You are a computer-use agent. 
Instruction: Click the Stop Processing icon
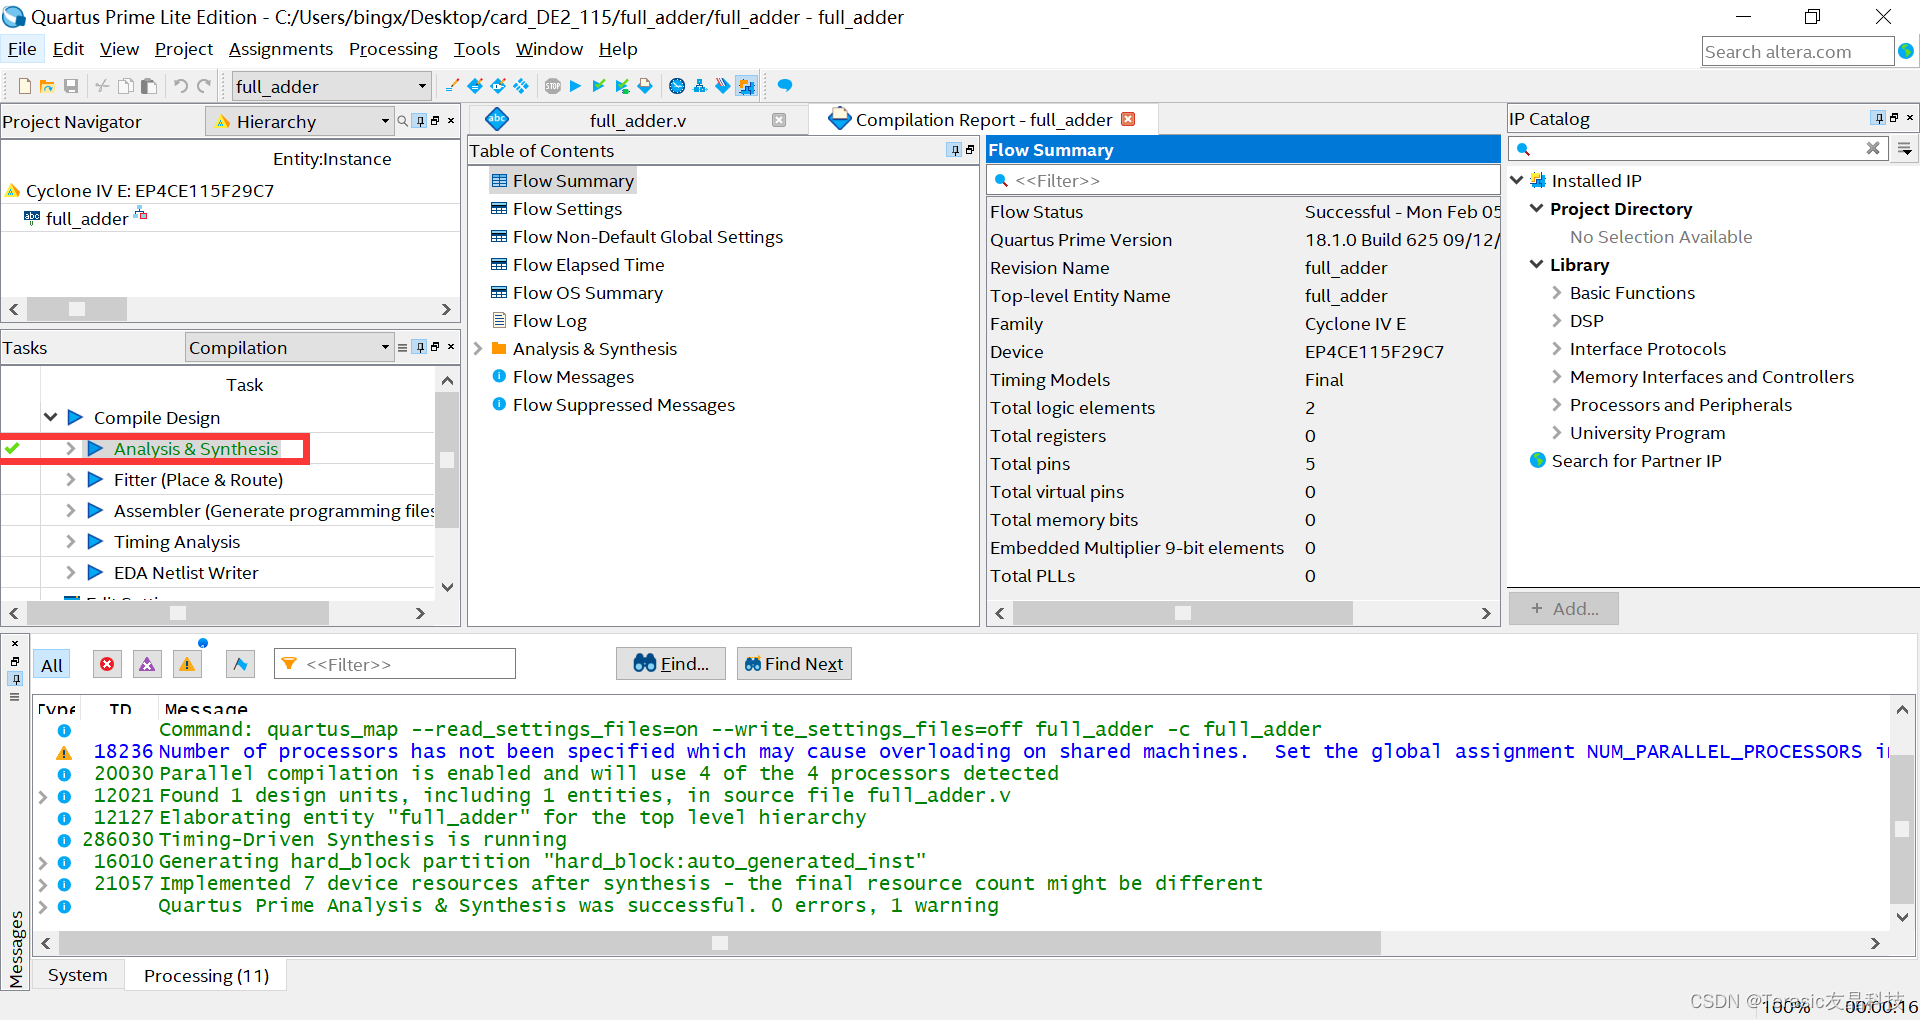553,86
